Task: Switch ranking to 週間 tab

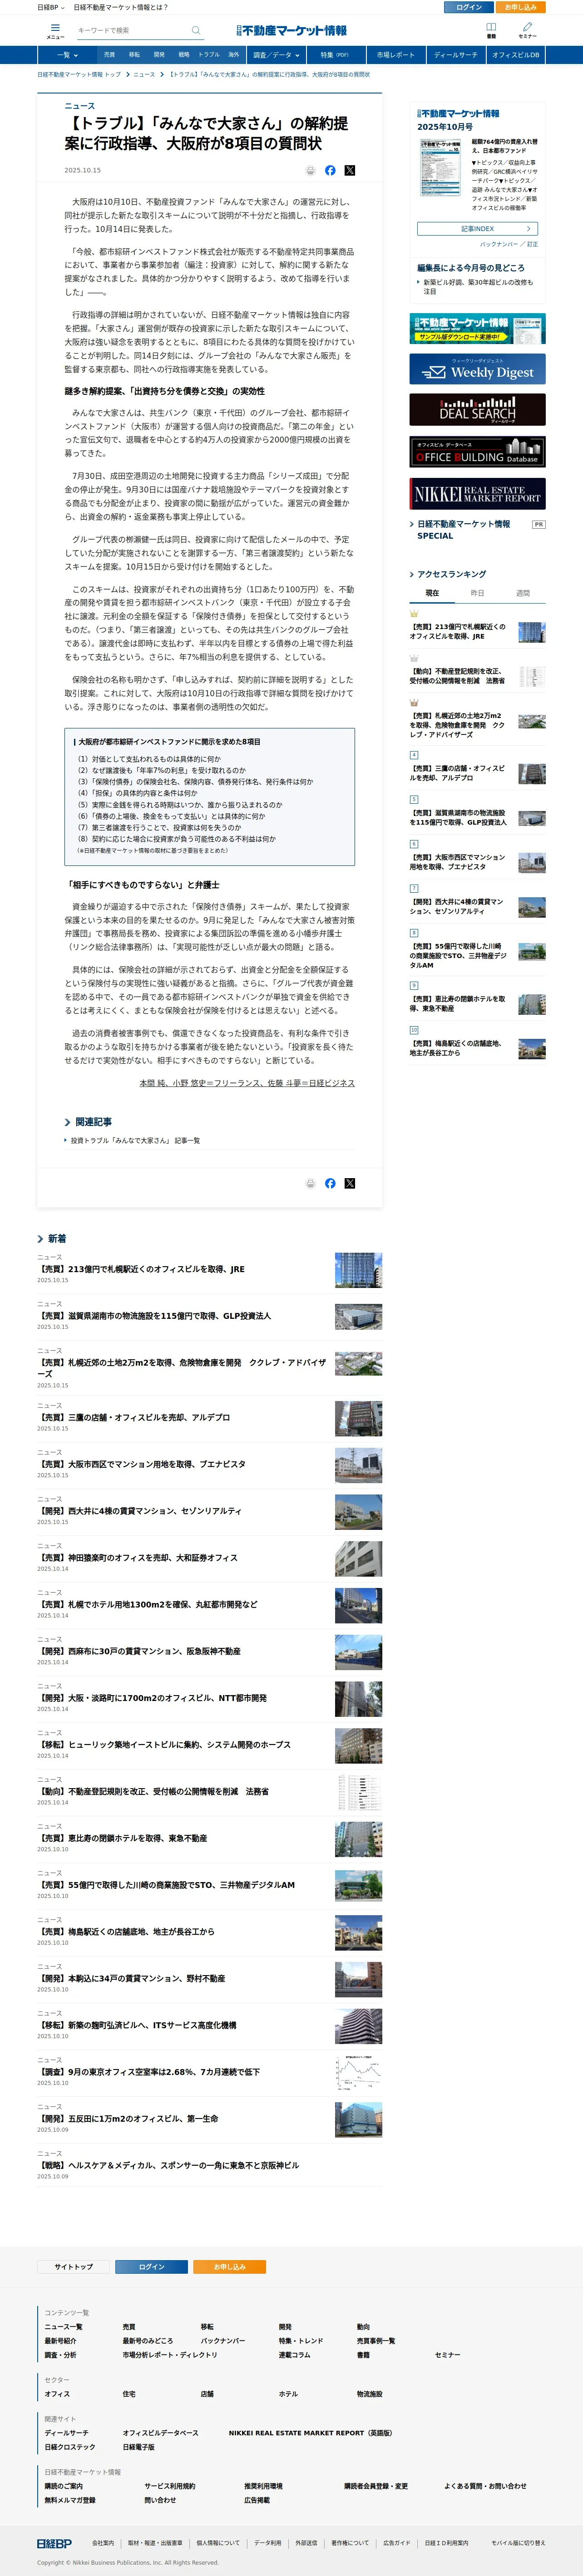Action: click(x=523, y=593)
